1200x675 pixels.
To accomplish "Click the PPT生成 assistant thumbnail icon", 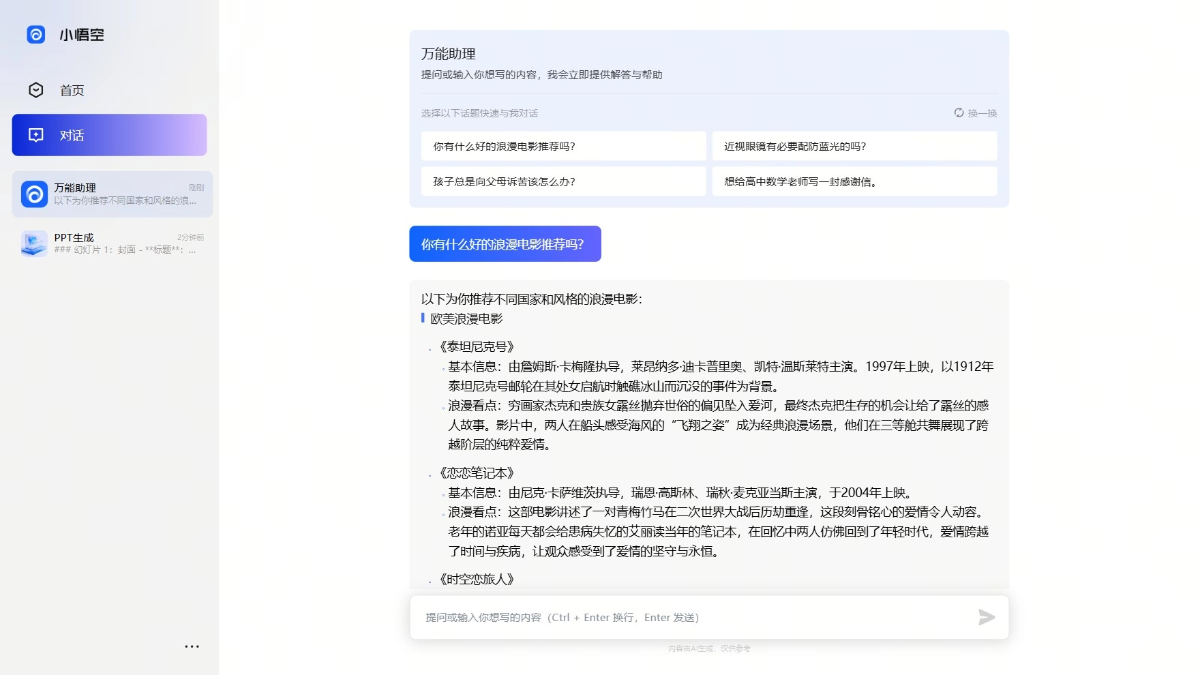I will tap(35, 243).
